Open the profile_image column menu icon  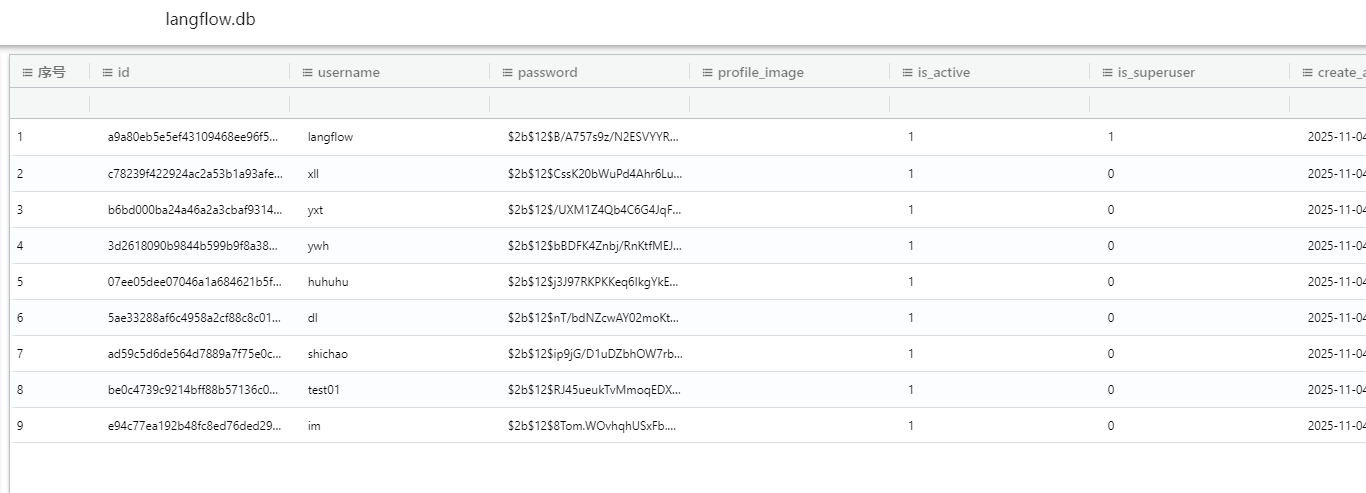point(707,72)
